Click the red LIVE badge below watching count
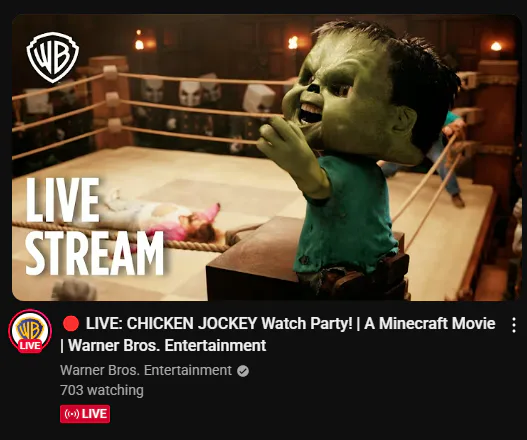Screen dimensions: 527x440 coord(85,414)
